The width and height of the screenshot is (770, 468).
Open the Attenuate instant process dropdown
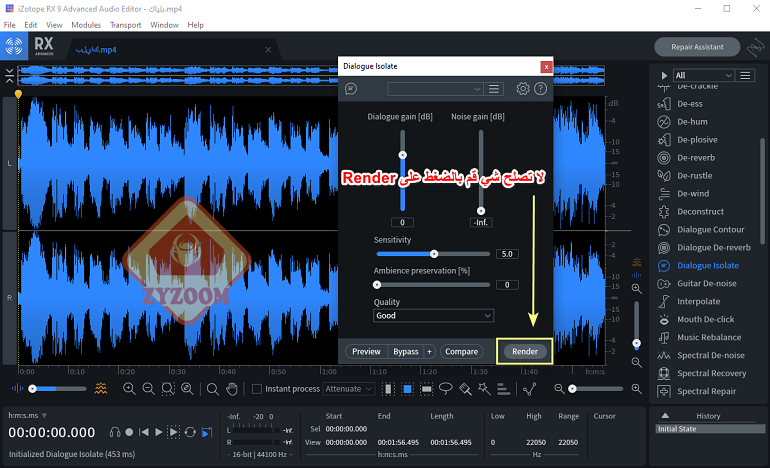[349, 389]
